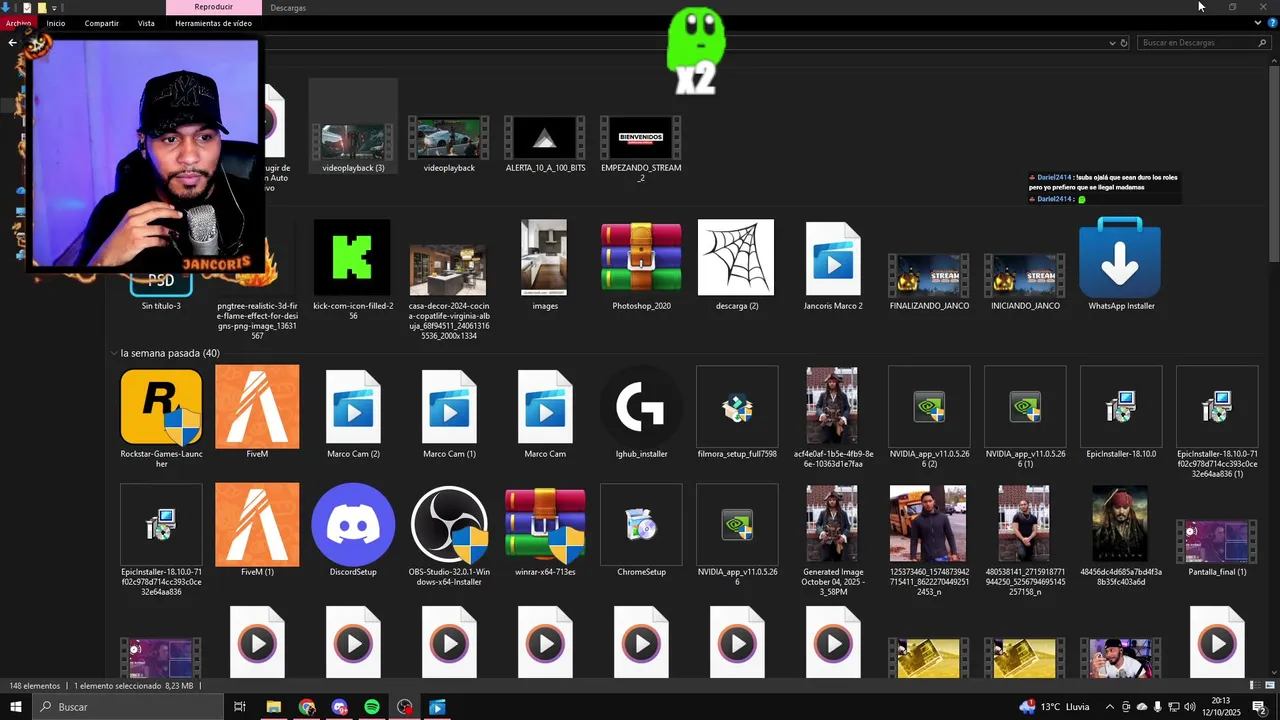The height and width of the screenshot is (720, 1280).
Task: Select the ALERTA_10_A_100_BITS video thumbnail
Action: pos(545,138)
